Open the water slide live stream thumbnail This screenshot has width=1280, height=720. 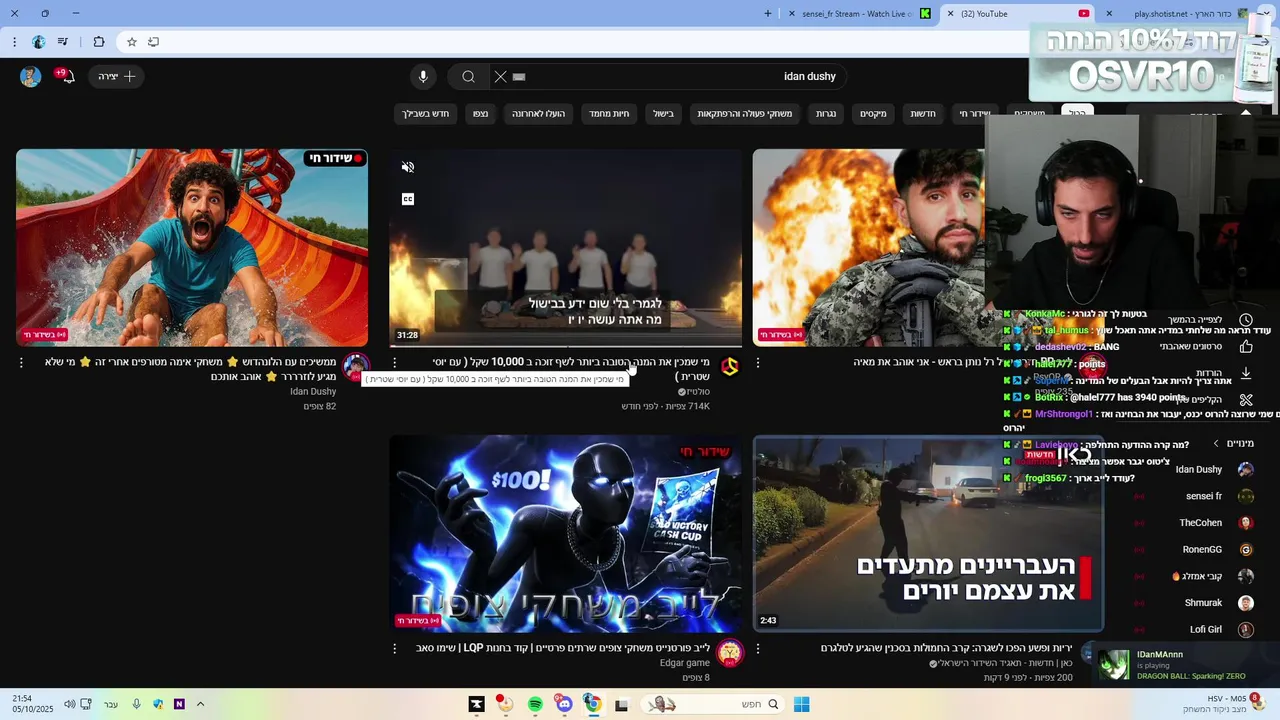tap(192, 247)
